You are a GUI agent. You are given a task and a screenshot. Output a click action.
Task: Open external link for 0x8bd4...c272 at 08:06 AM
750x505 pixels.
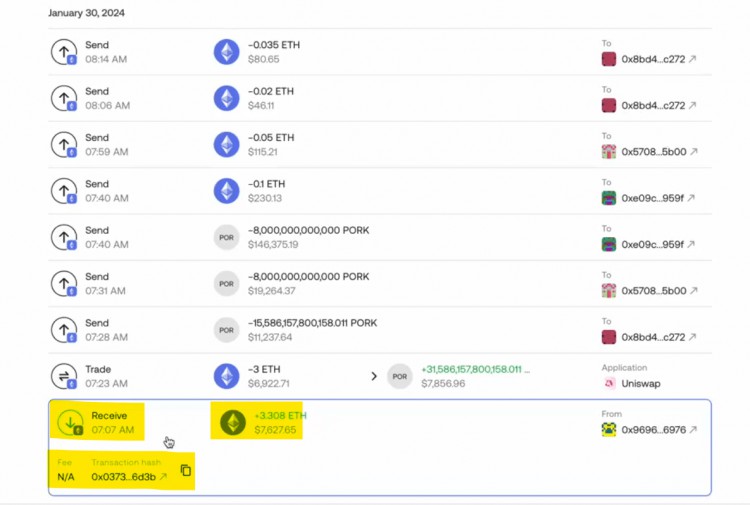click(693, 106)
